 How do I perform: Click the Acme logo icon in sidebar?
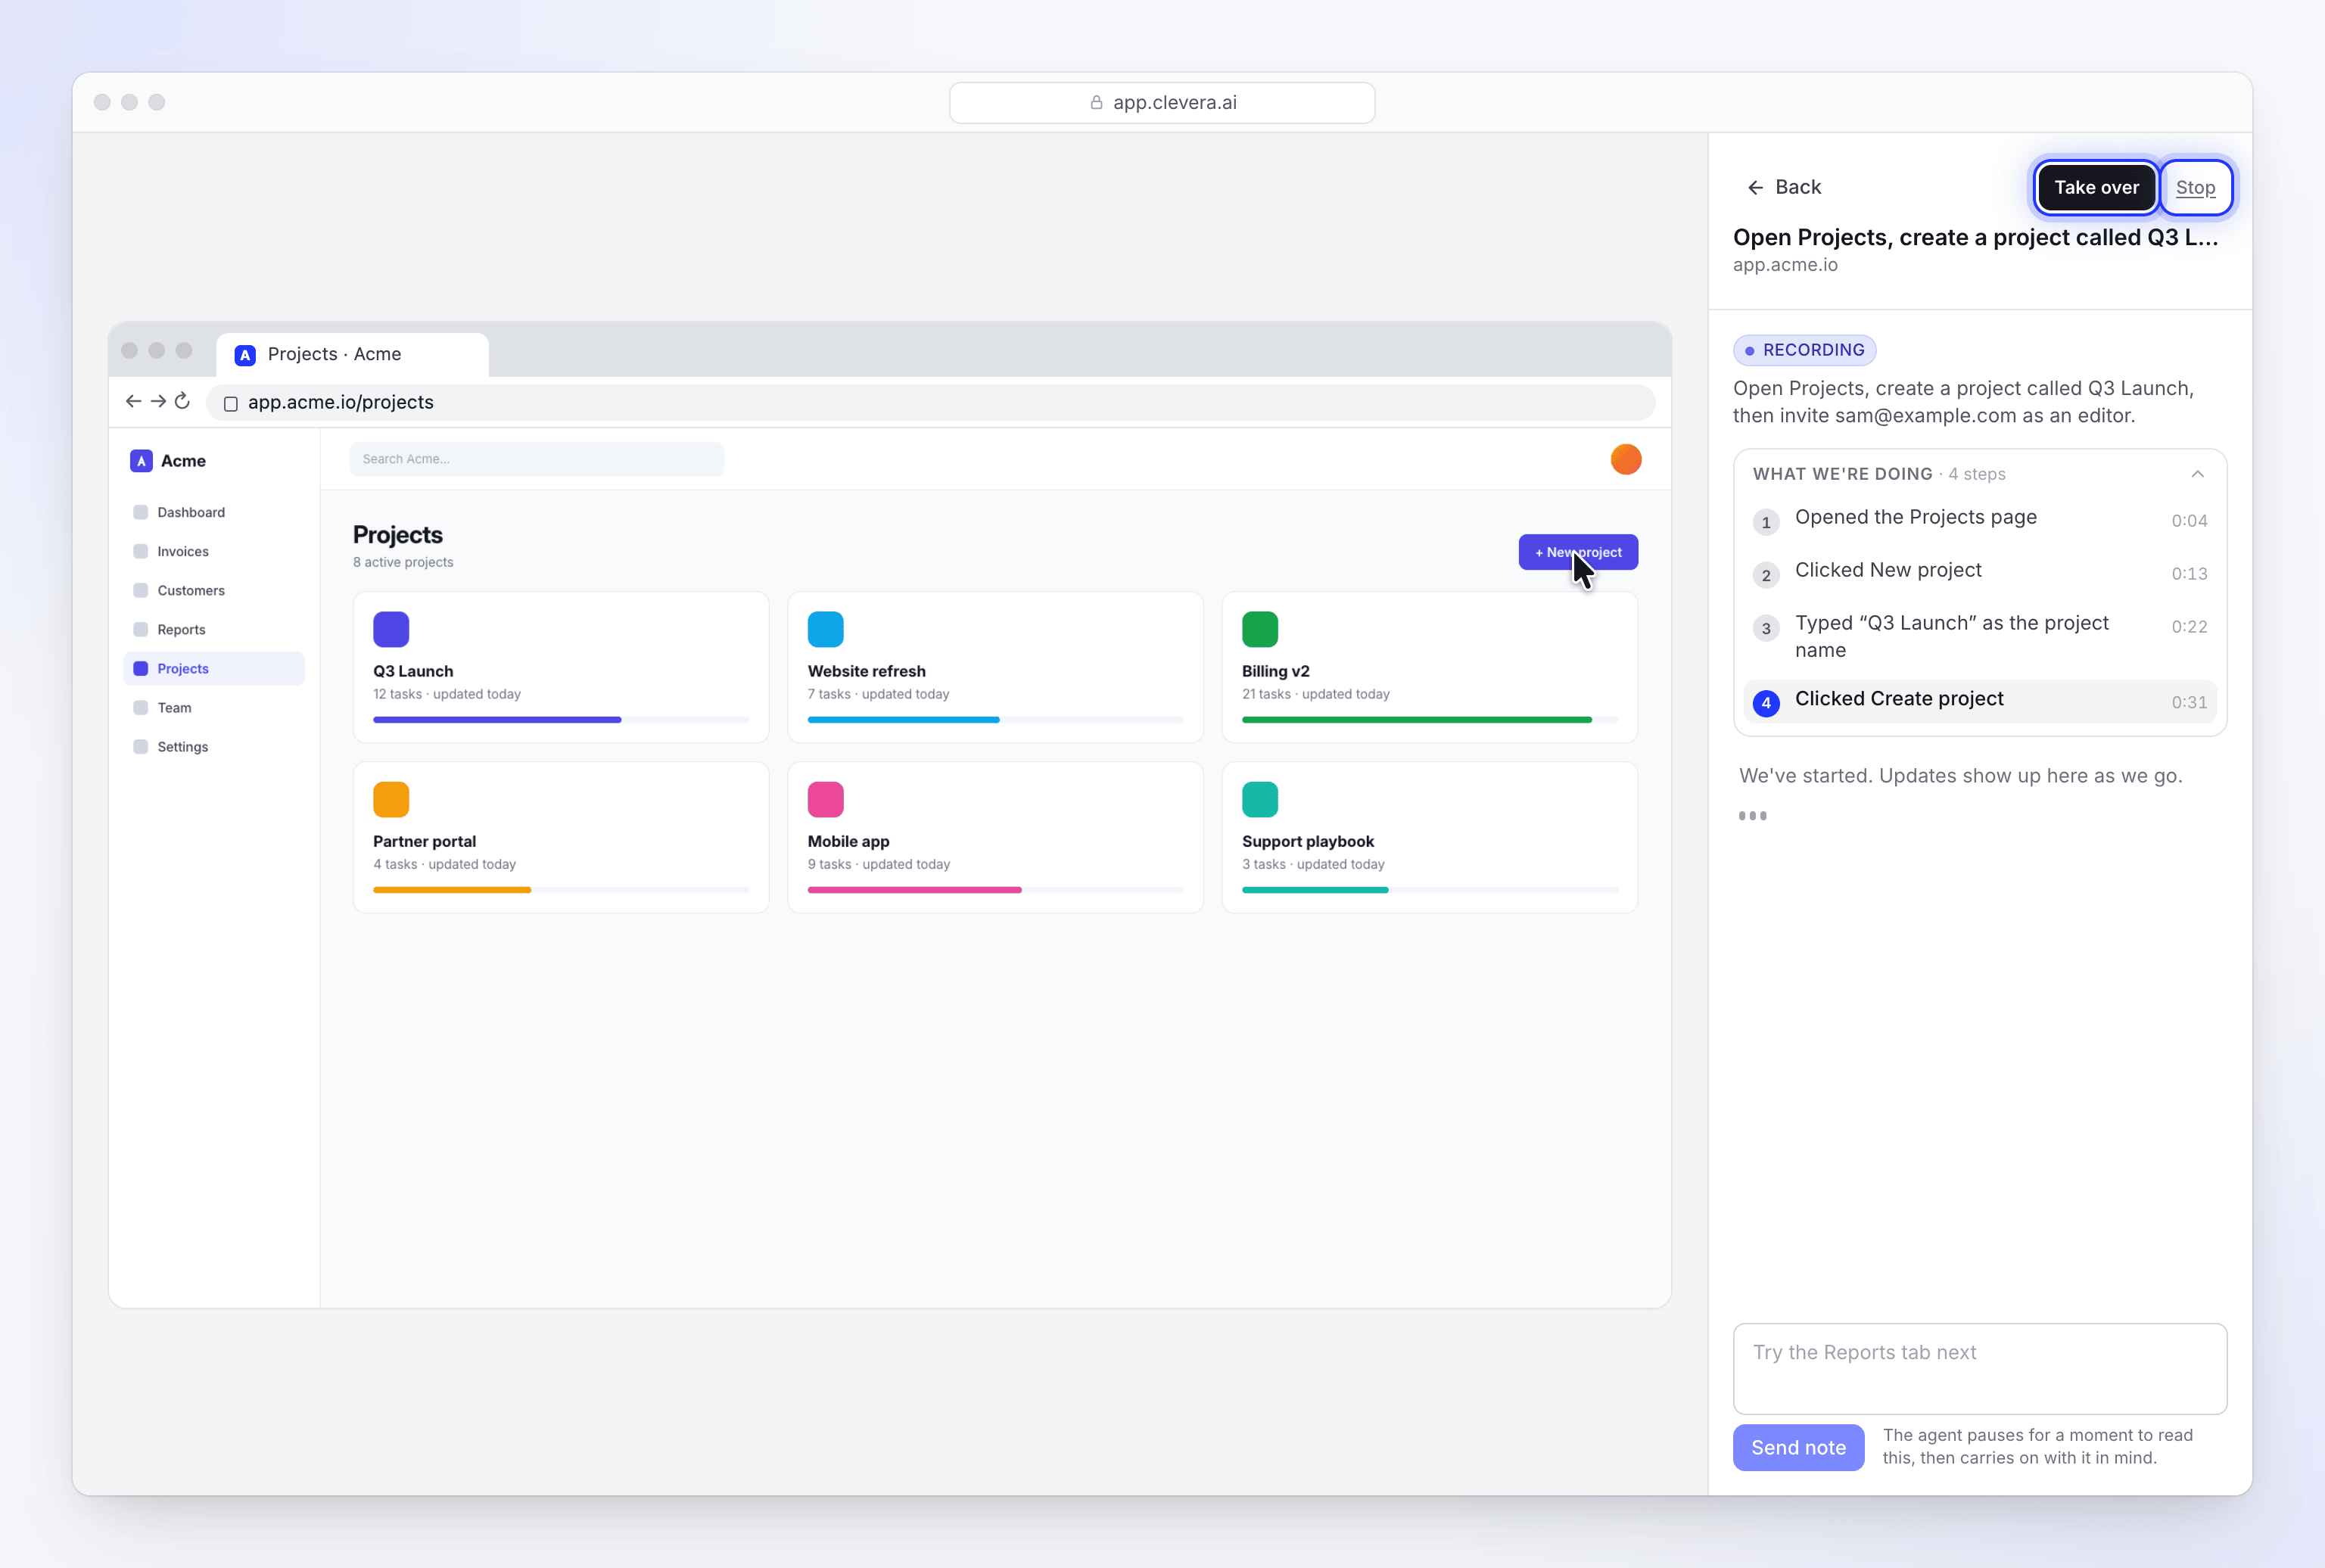click(x=141, y=461)
